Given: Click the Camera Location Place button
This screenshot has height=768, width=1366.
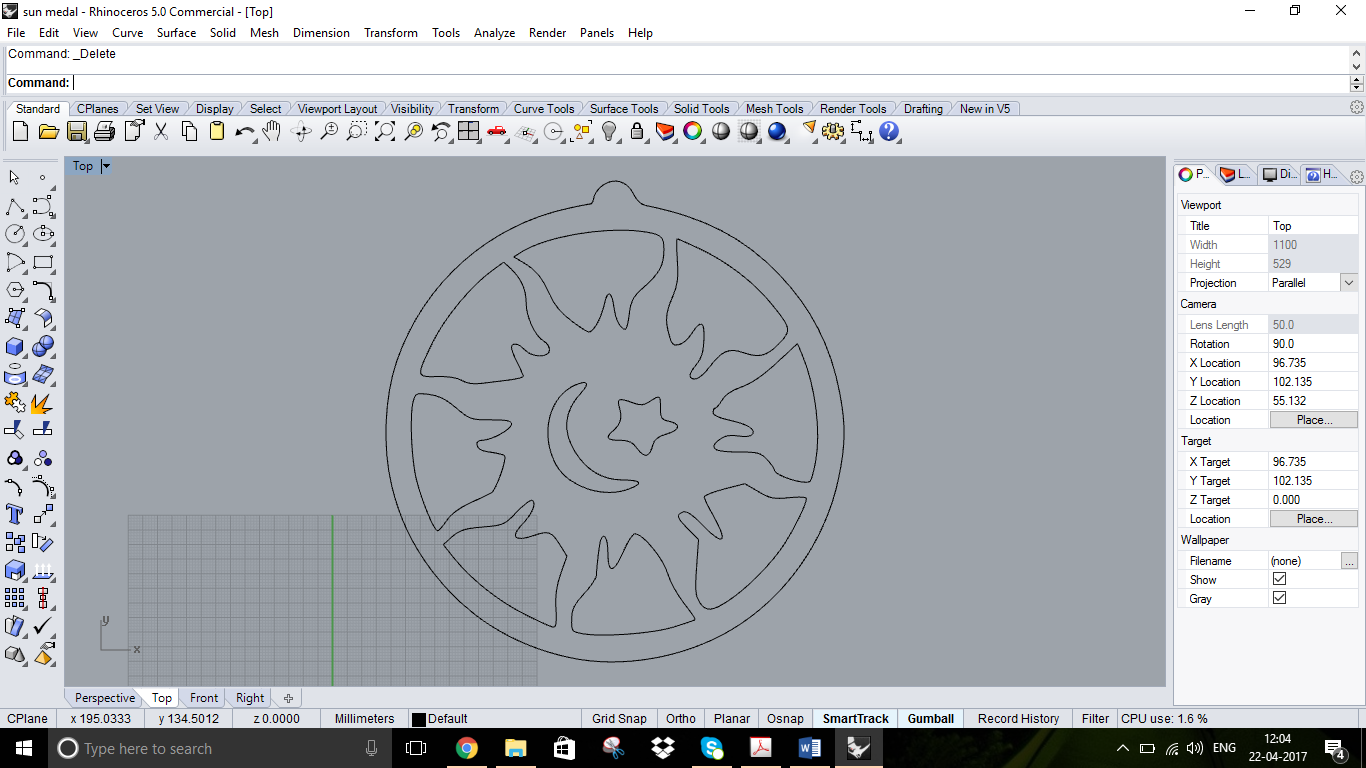Looking at the screenshot, I should tap(1313, 420).
